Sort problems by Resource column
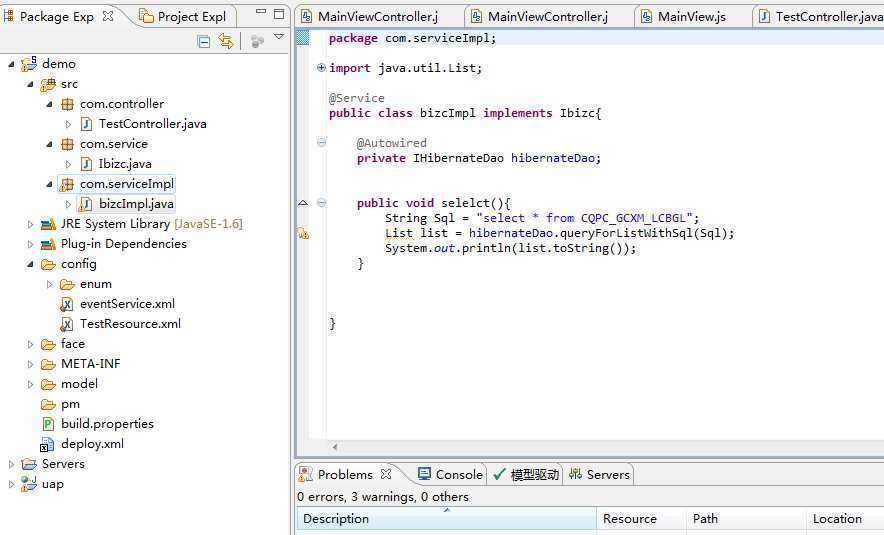The image size is (884, 535). (x=642, y=519)
